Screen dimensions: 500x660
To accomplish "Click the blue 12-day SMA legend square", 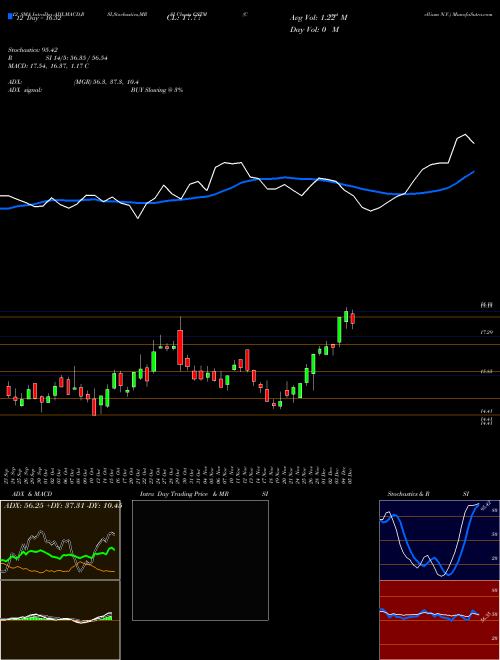I will (x=11, y=17).
